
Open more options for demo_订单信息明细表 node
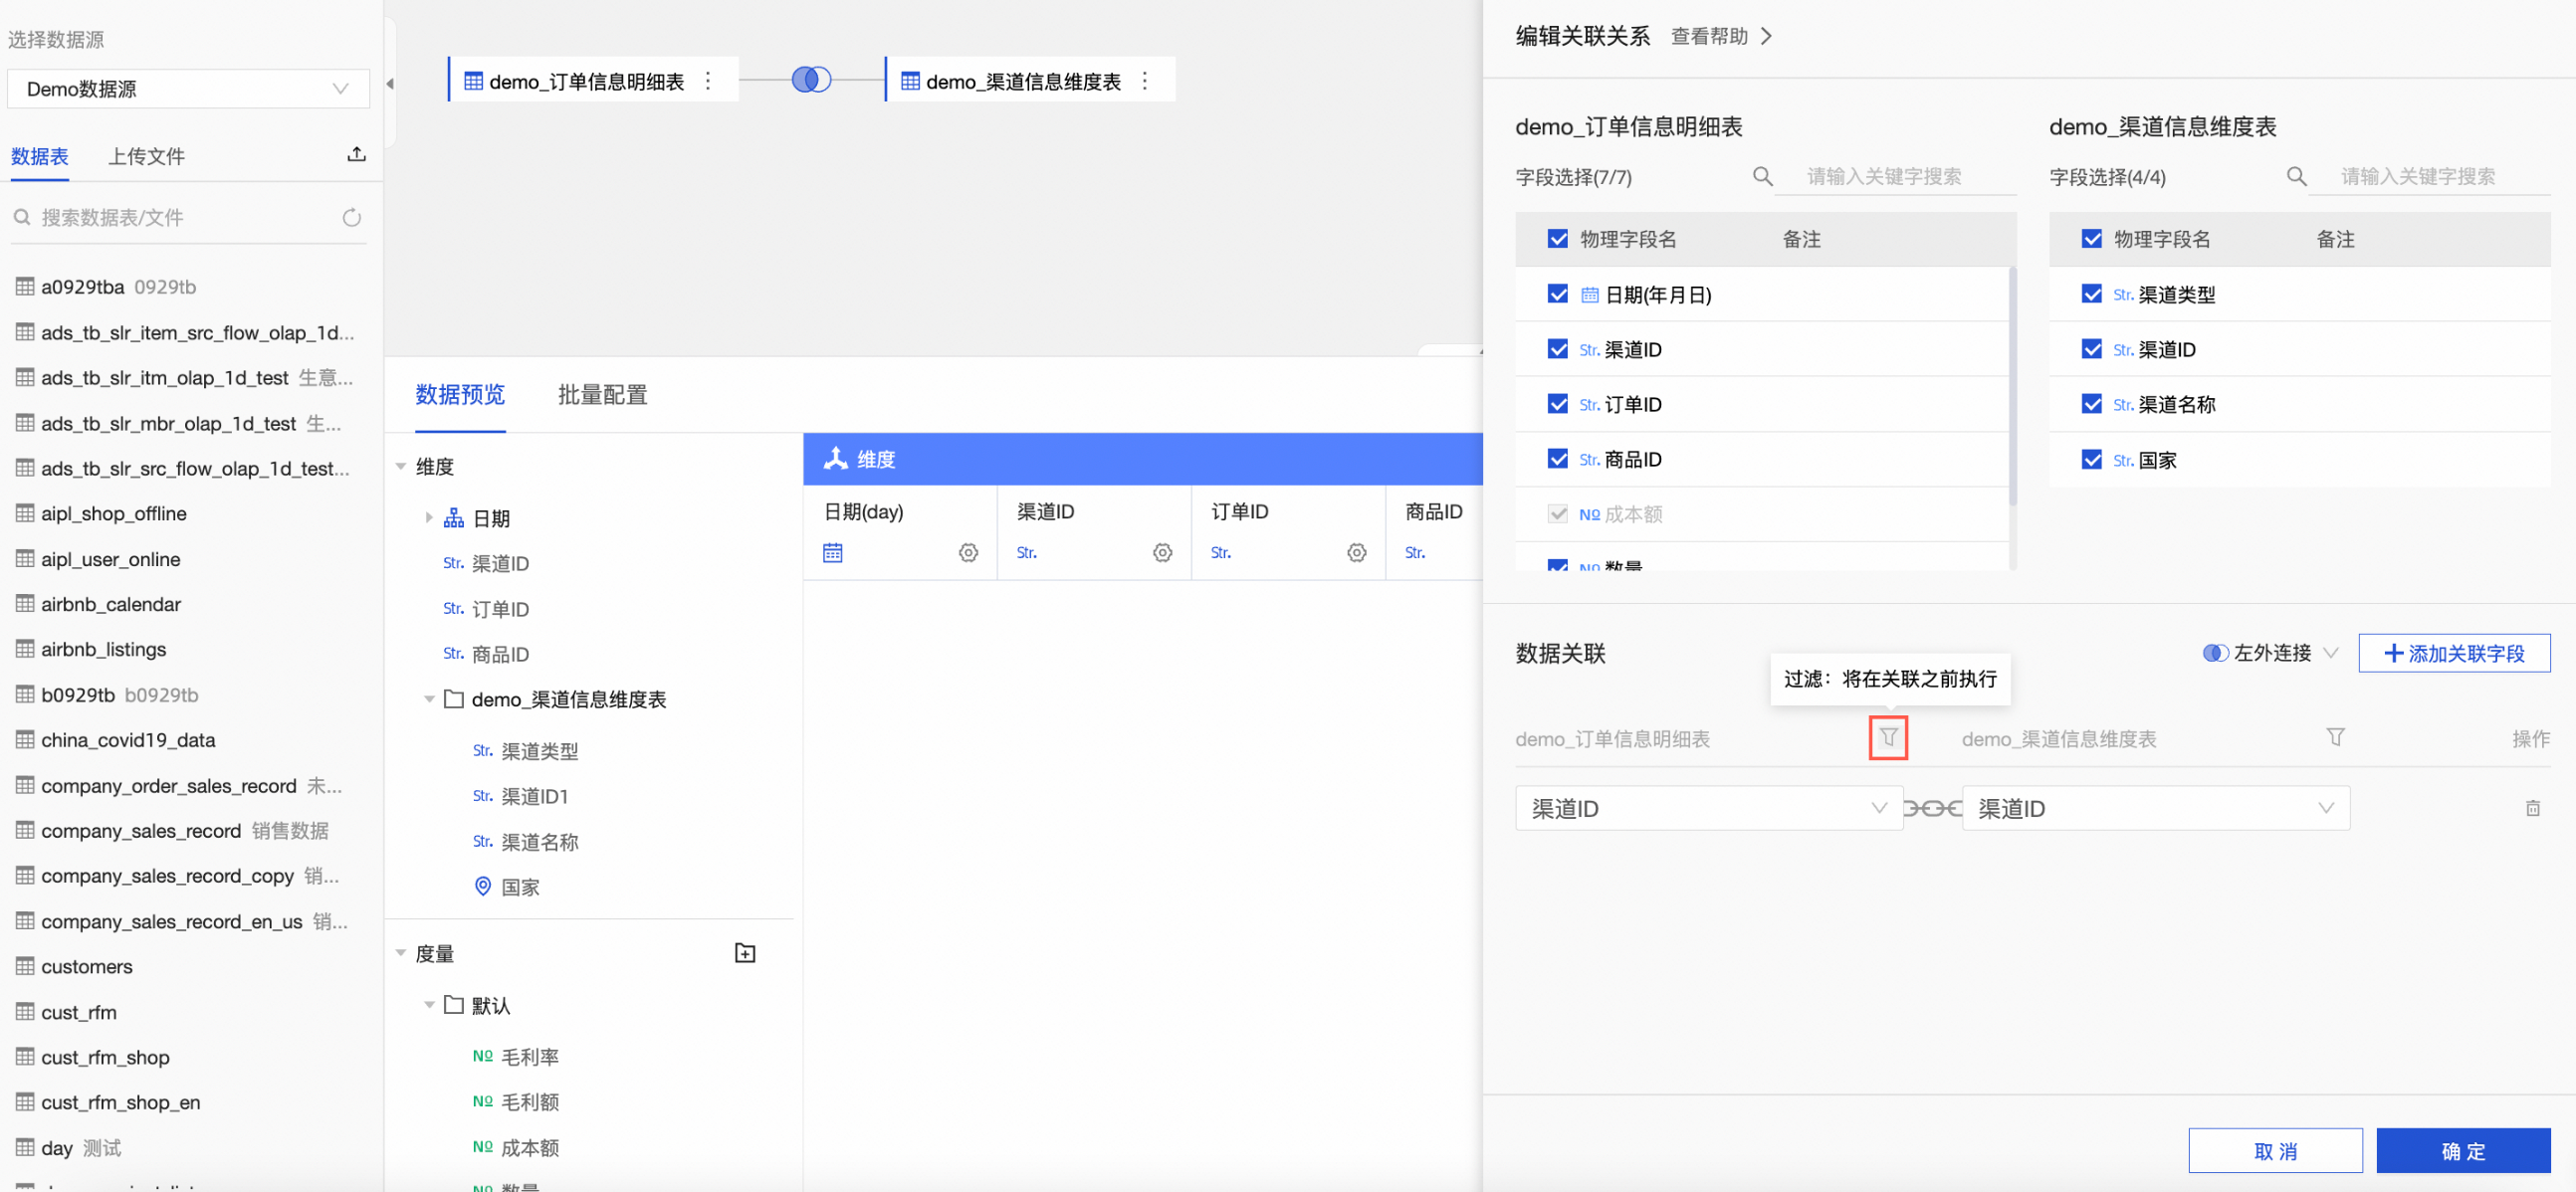(708, 81)
